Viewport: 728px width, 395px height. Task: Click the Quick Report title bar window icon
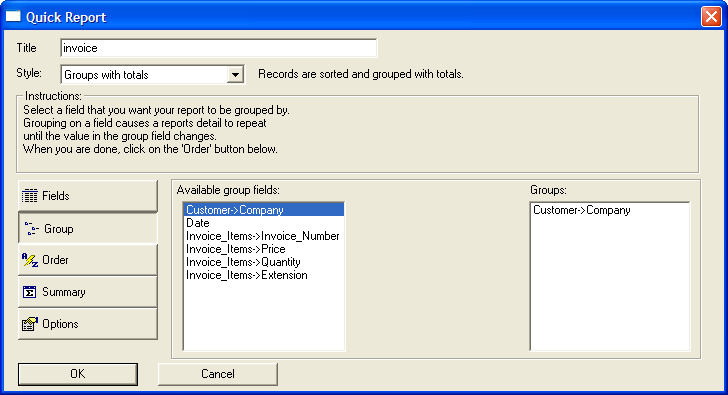13,17
